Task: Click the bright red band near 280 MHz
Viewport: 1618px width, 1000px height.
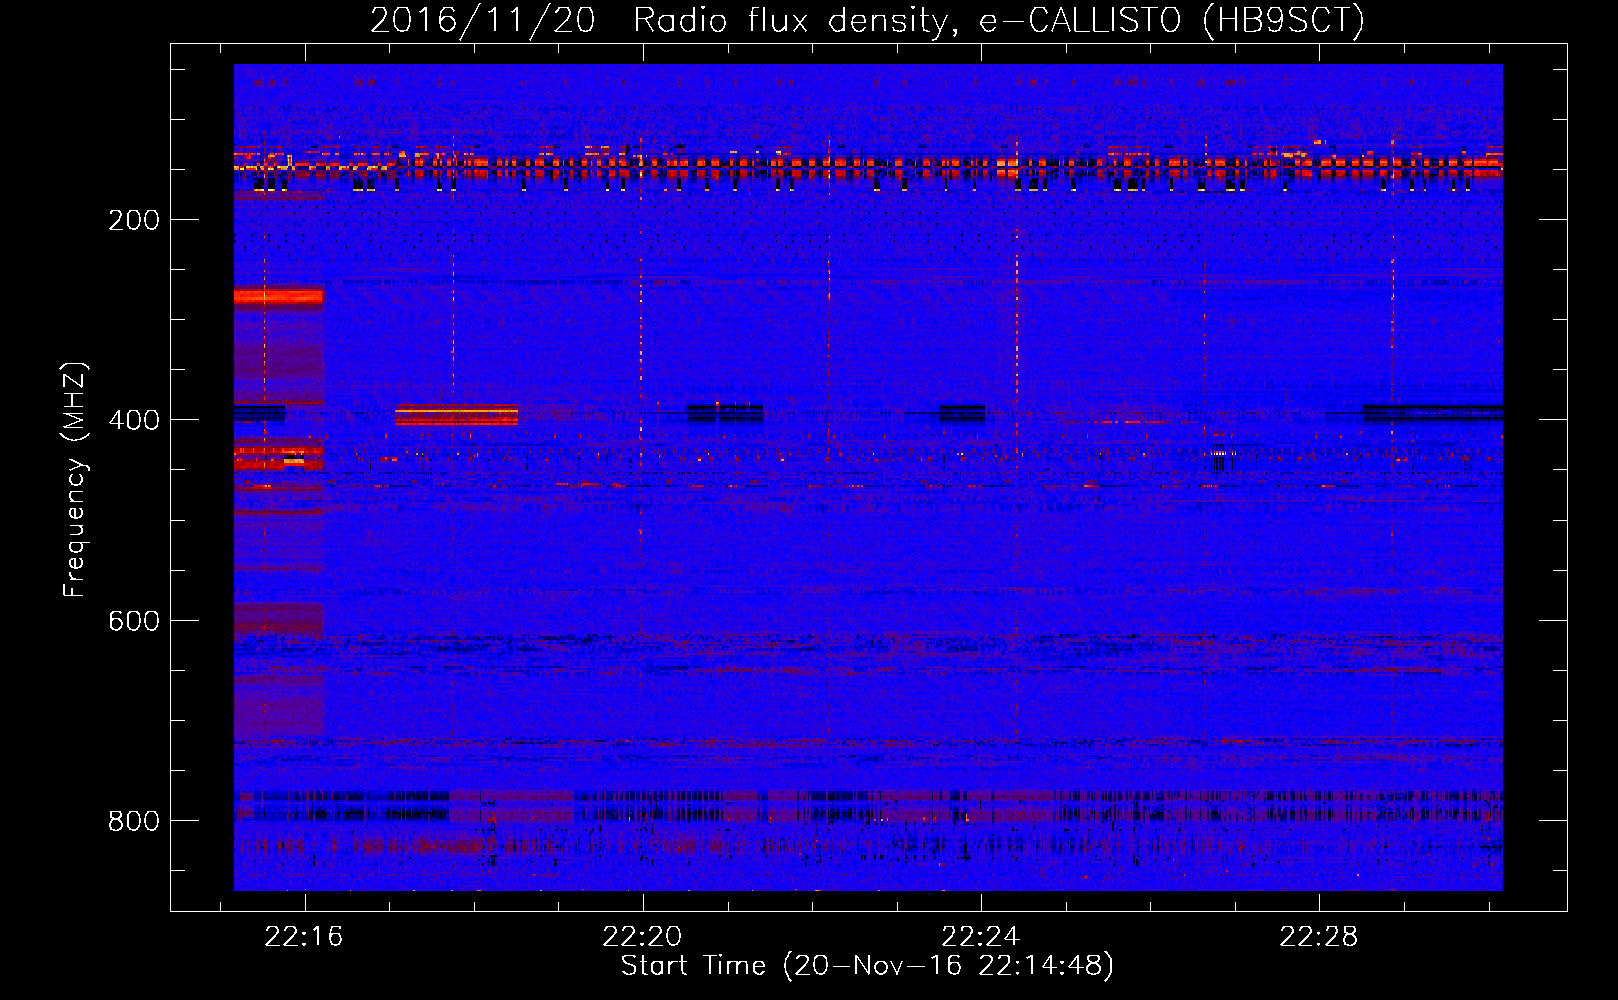Action: point(278,297)
